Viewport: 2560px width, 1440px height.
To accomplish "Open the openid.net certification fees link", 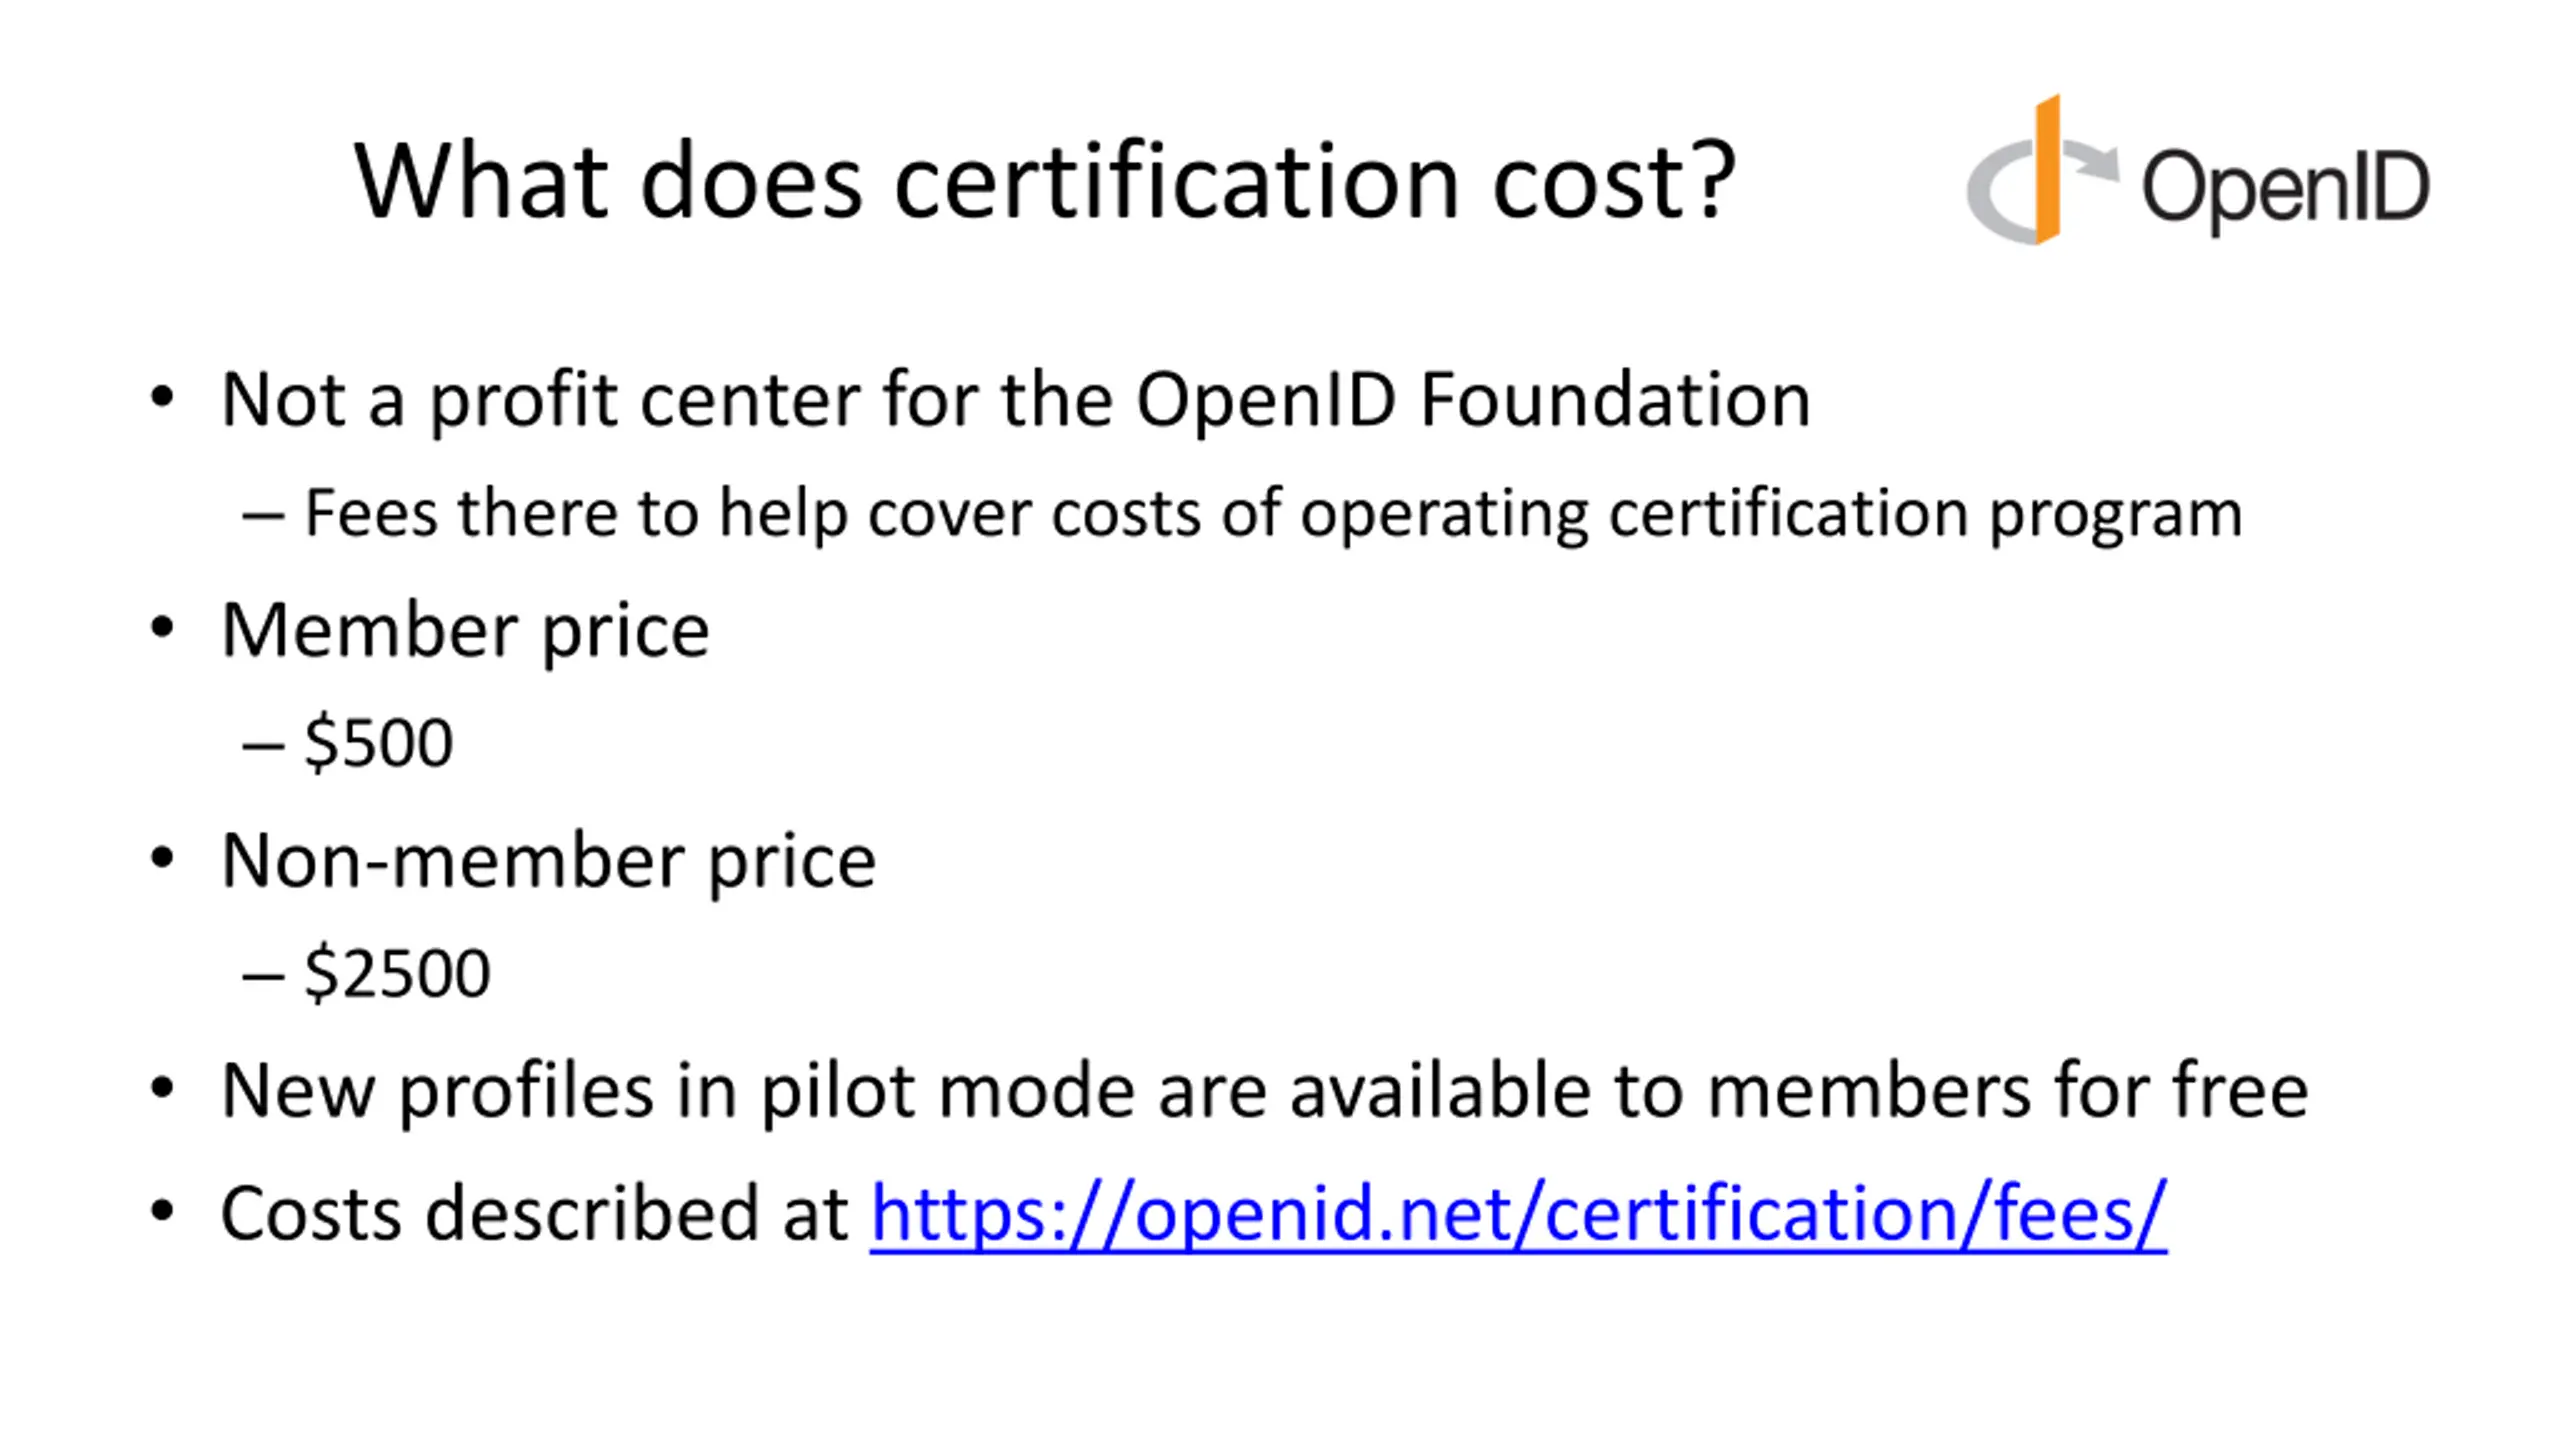I will (x=1518, y=1214).
